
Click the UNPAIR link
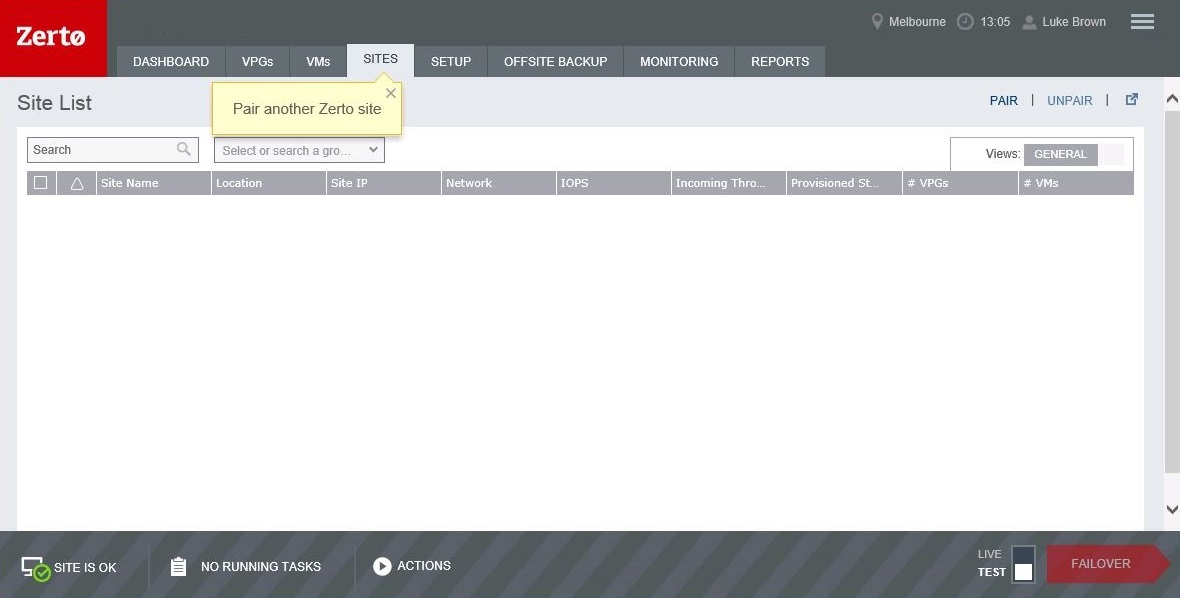pos(1069,101)
